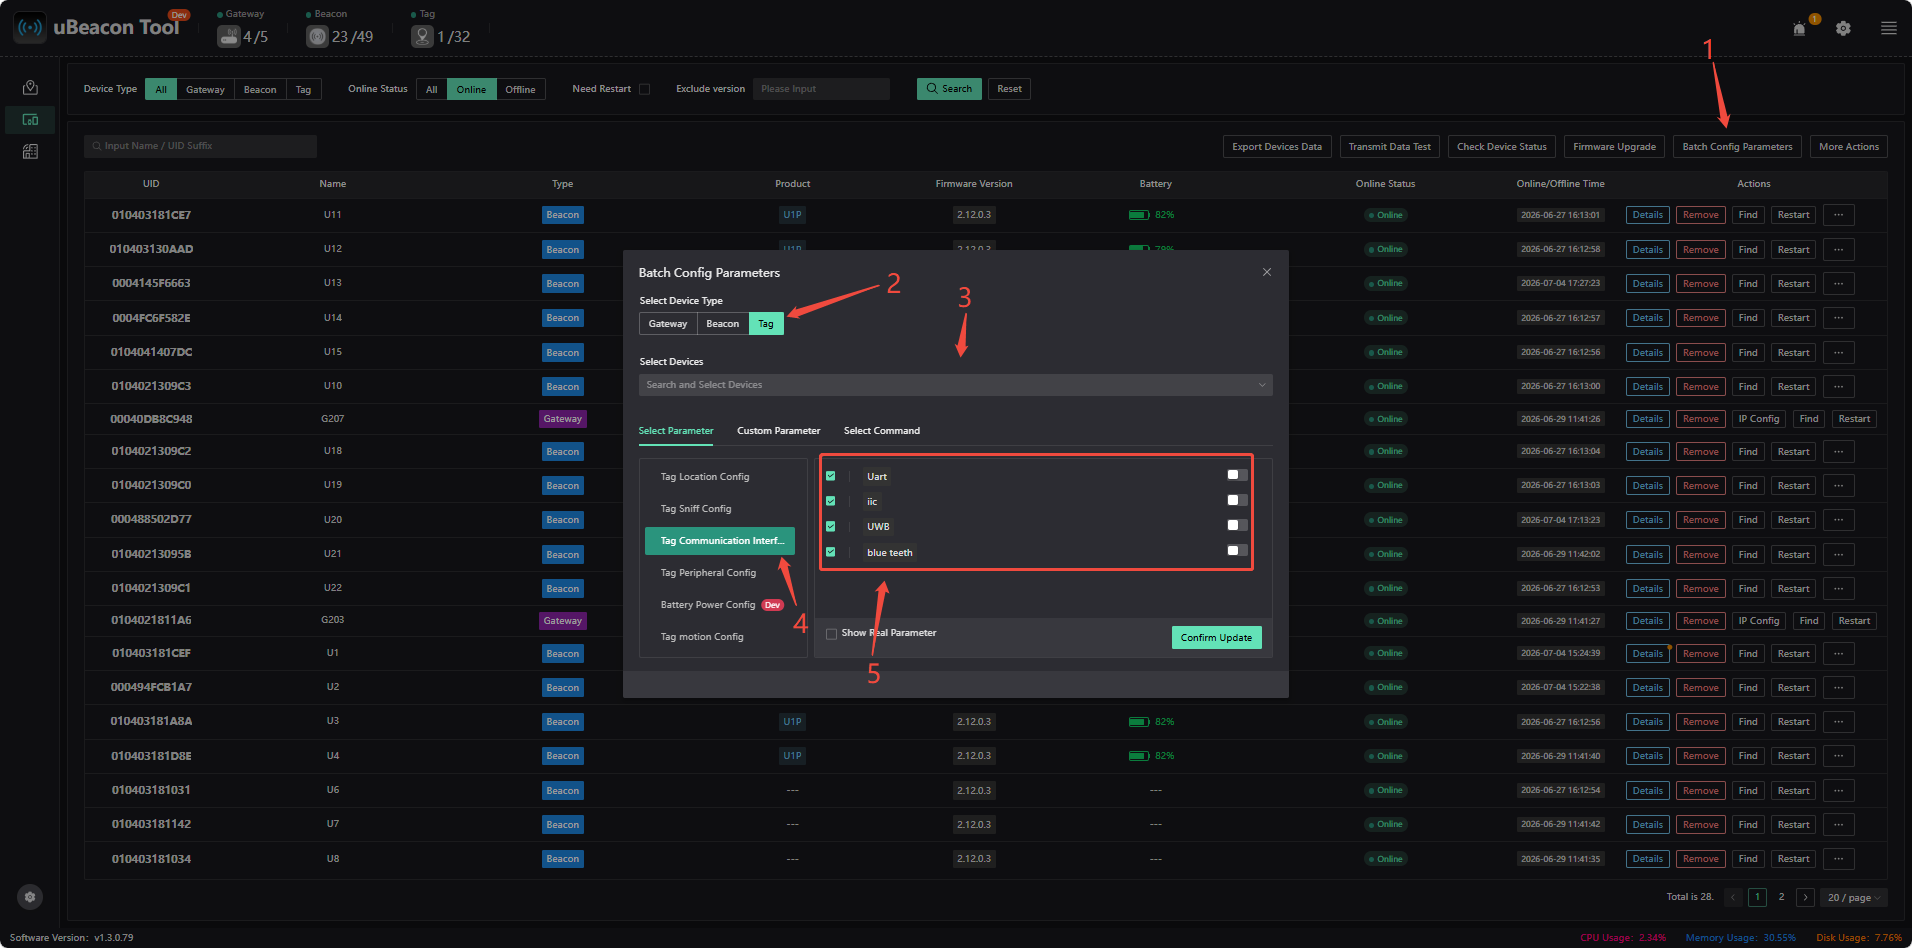Open the notification bell icon

pos(1799,29)
